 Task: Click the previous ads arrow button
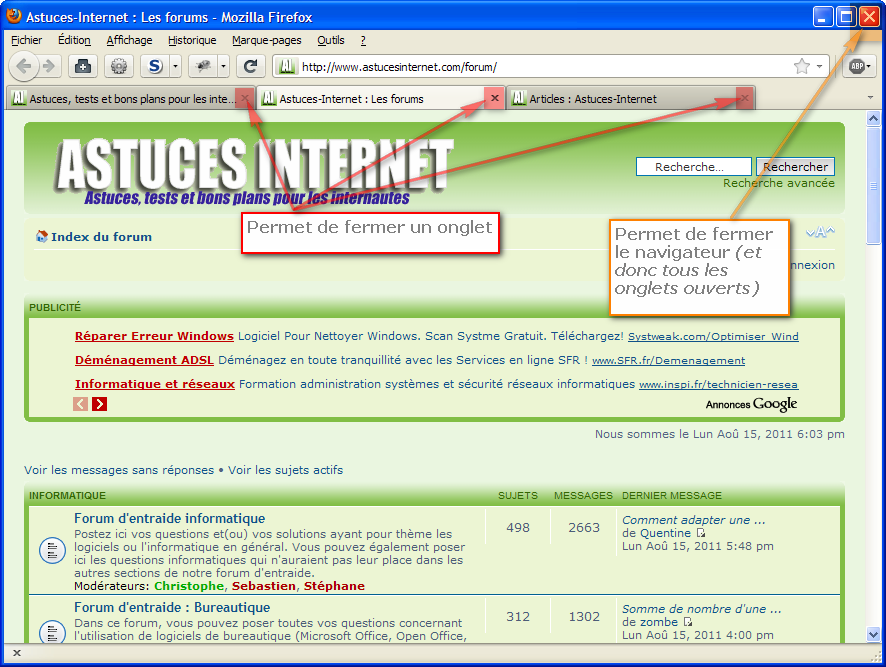(80, 404)
